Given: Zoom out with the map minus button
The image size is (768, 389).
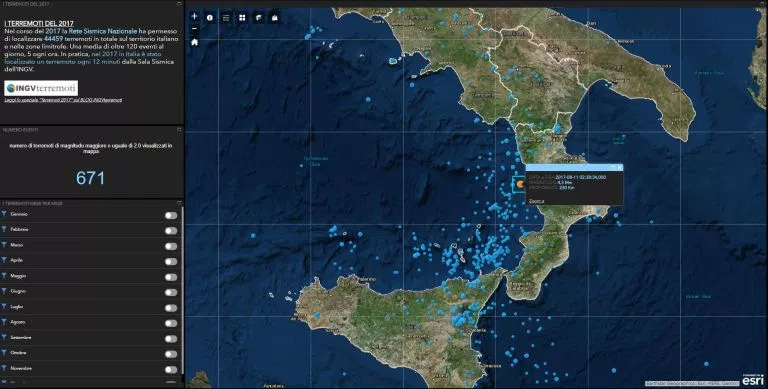Looking at the screenshot, I should [194, 29].
